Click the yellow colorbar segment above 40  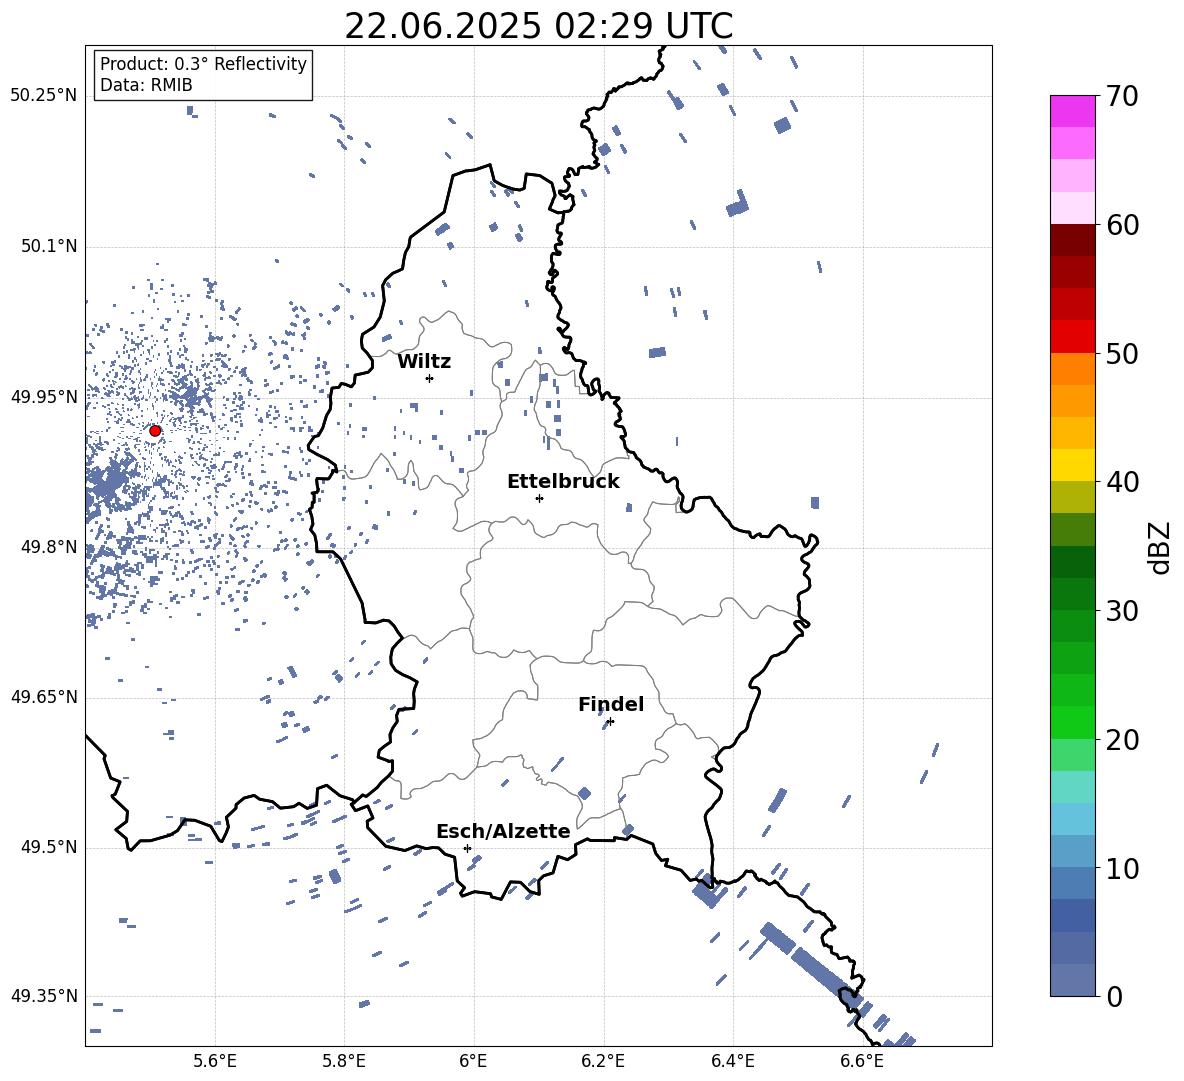tap(1073, 465)
